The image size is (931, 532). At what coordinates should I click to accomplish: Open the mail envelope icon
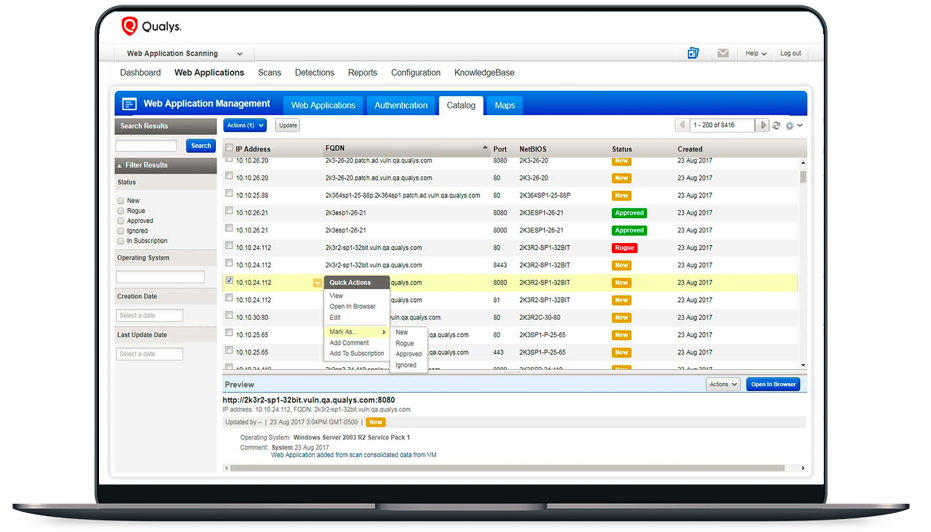point(723,53)
